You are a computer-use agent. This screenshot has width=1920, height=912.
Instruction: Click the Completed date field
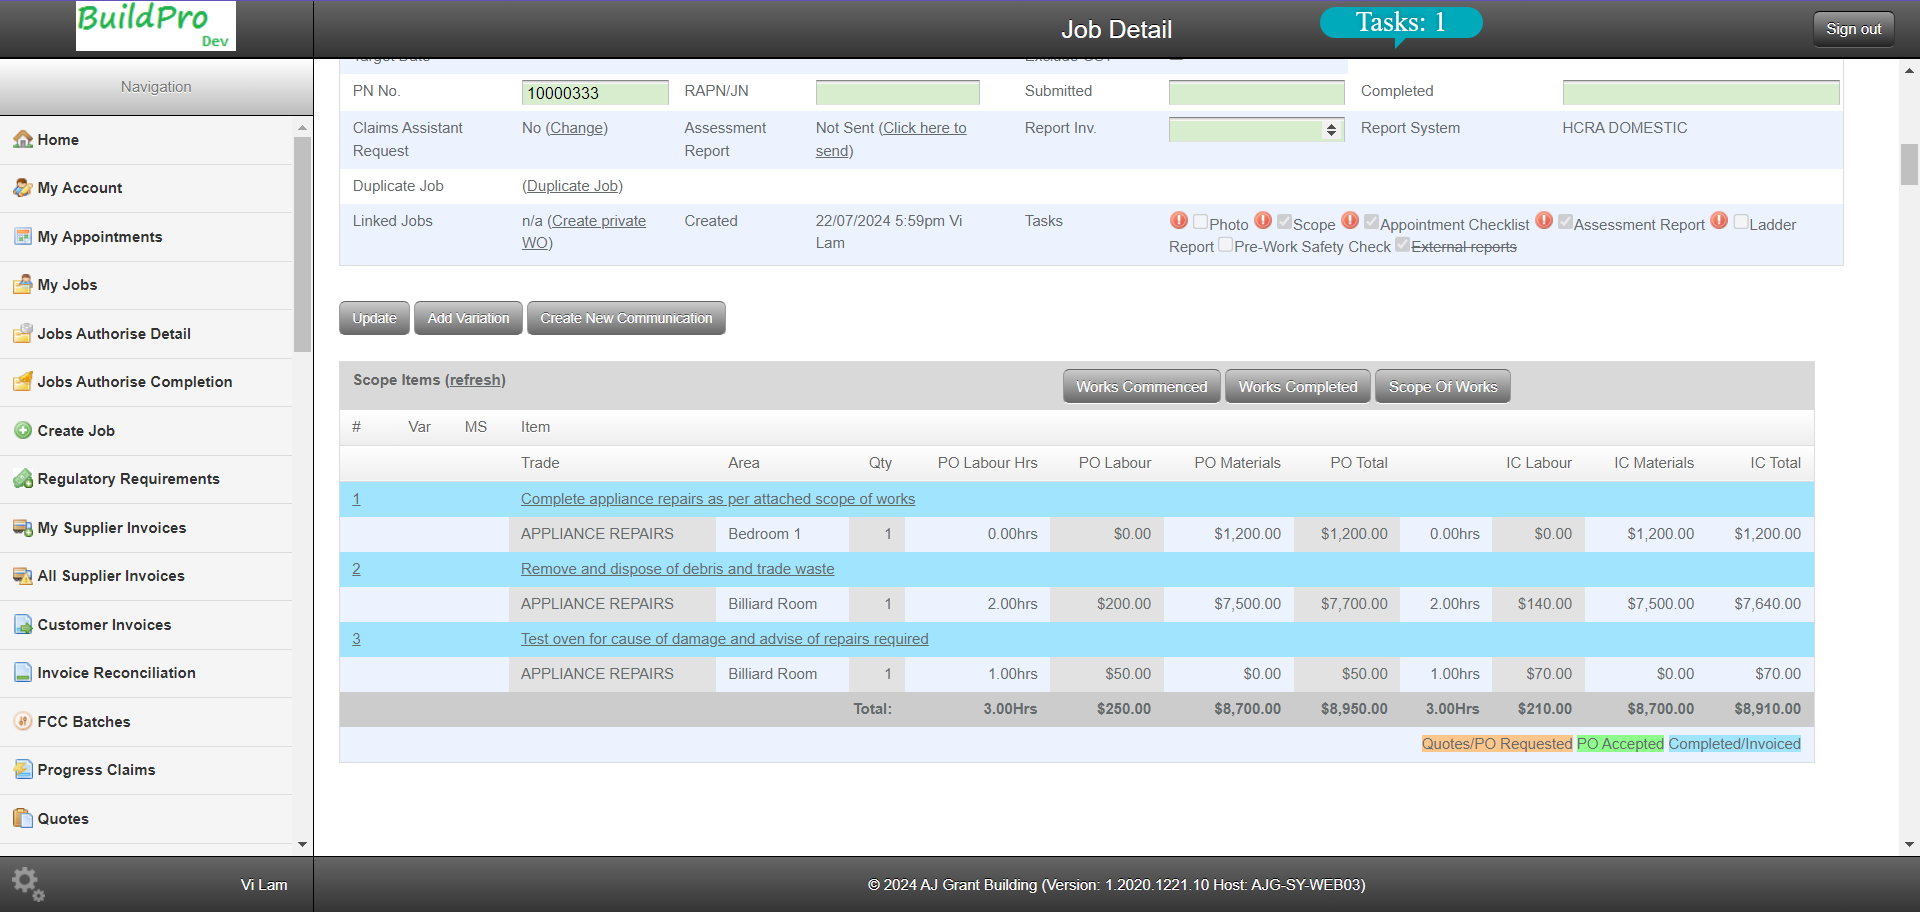(1700, 93)
